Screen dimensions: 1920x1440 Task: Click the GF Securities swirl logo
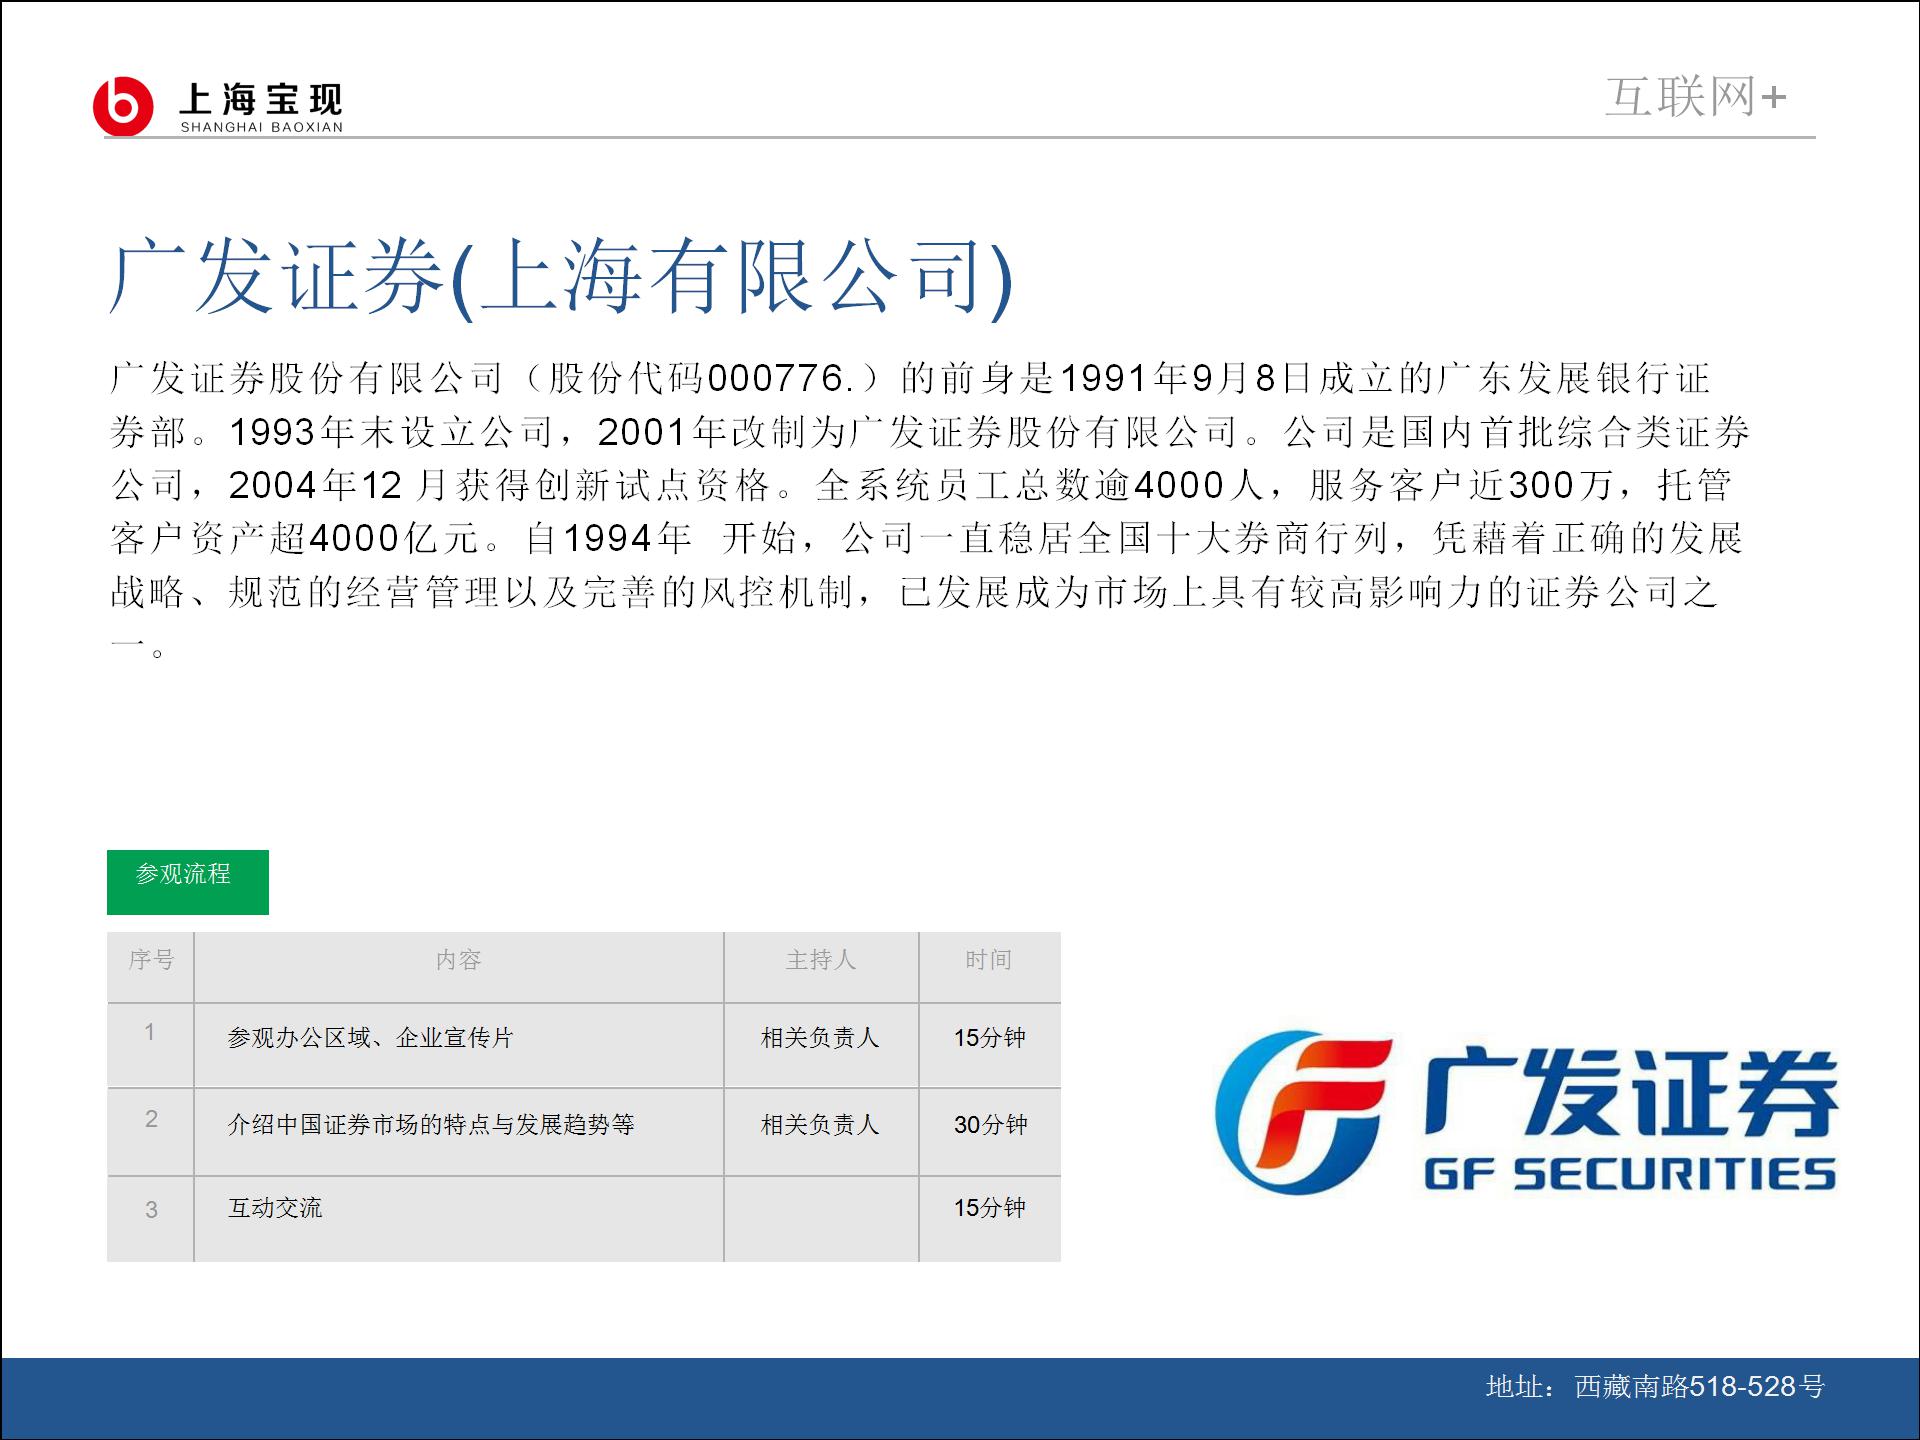pyautogui.click(x=1303, y=1113)
